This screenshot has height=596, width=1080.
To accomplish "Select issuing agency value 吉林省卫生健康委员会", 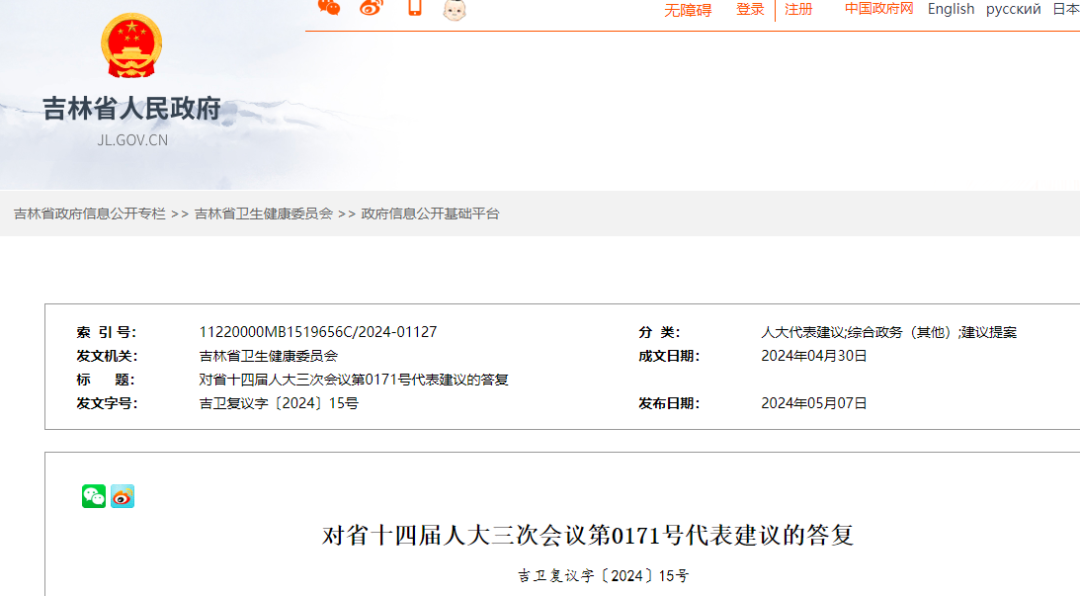I will click(x=269, y=356).
